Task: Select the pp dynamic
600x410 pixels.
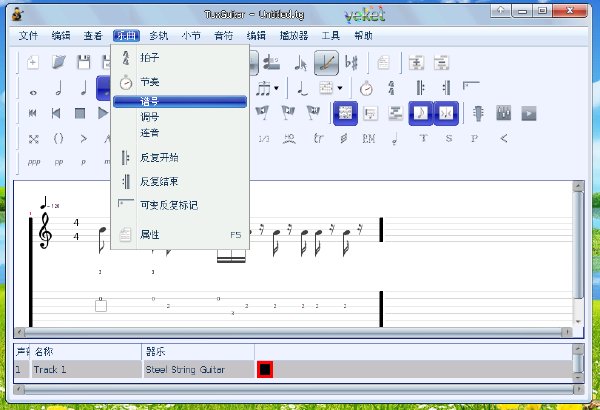Action: [59, 162]
